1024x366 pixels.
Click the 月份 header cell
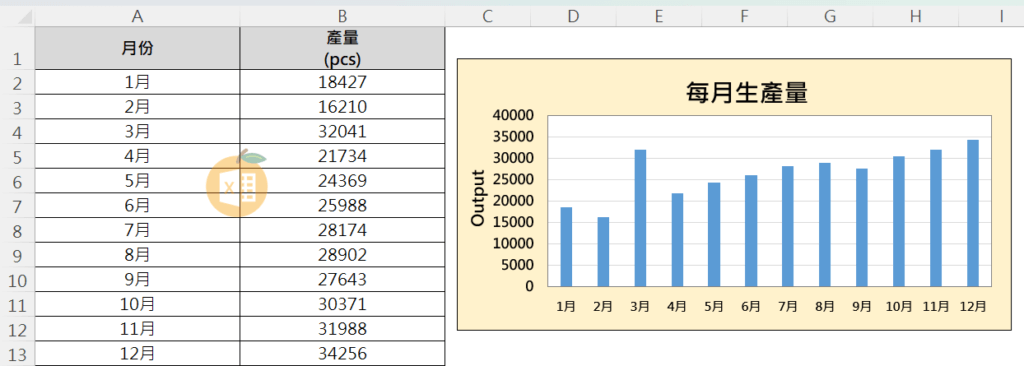(137, 48)
